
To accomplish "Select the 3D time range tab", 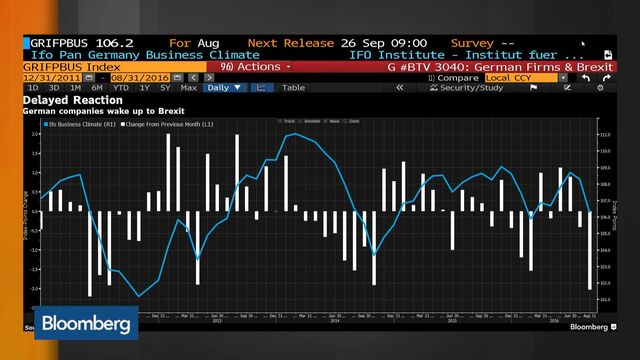I will click(x=54, y=88).
